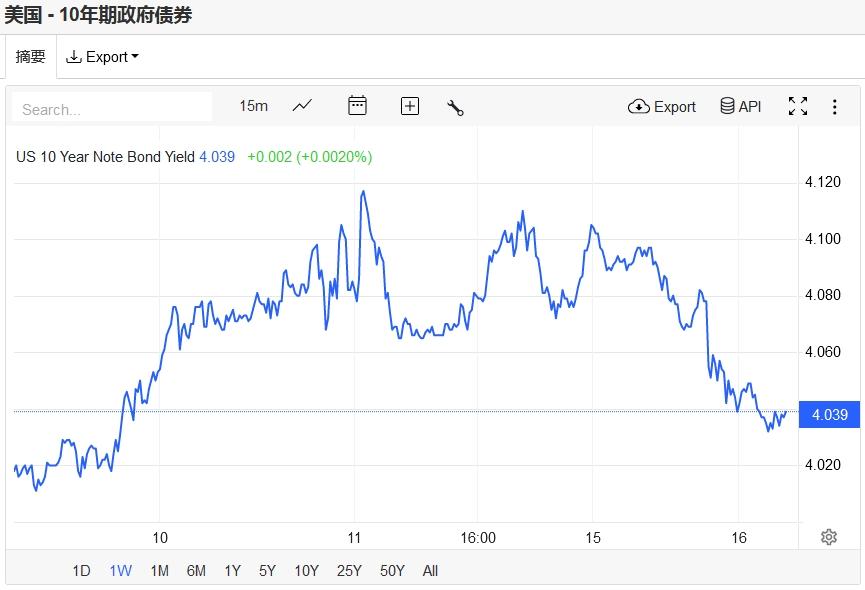Open chart settings gear icon
Viewport: 865px width, 590px height.
[828, 537]
